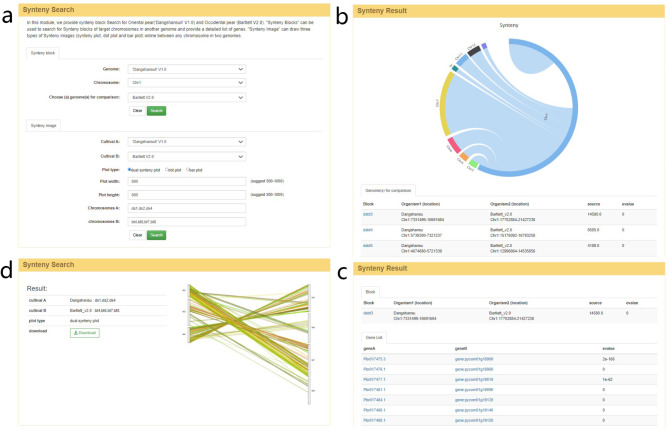Focus the Chromosomes A input field

pyautogui.click(x=187, y=208)
